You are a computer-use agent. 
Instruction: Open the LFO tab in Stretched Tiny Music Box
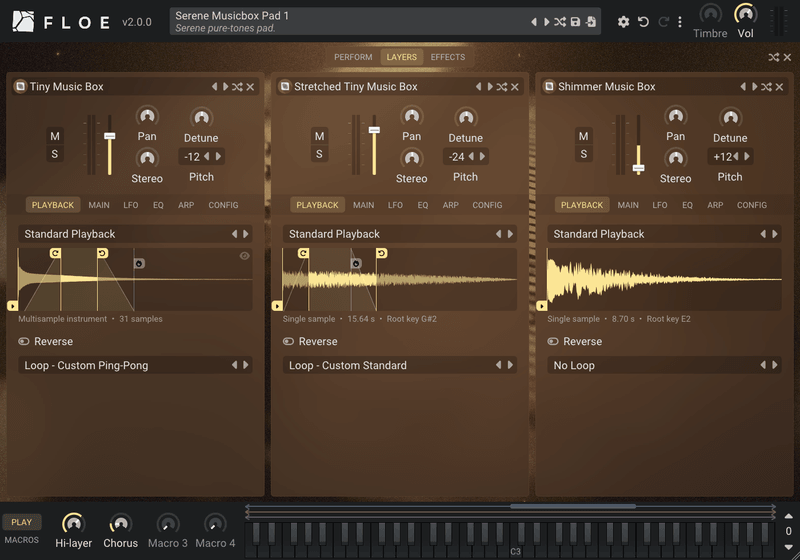pos(395,205)
